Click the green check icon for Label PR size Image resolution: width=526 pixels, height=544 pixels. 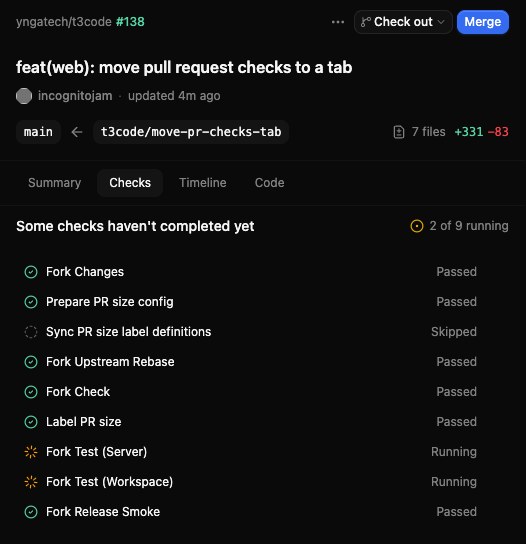click(x=31, y=422)
